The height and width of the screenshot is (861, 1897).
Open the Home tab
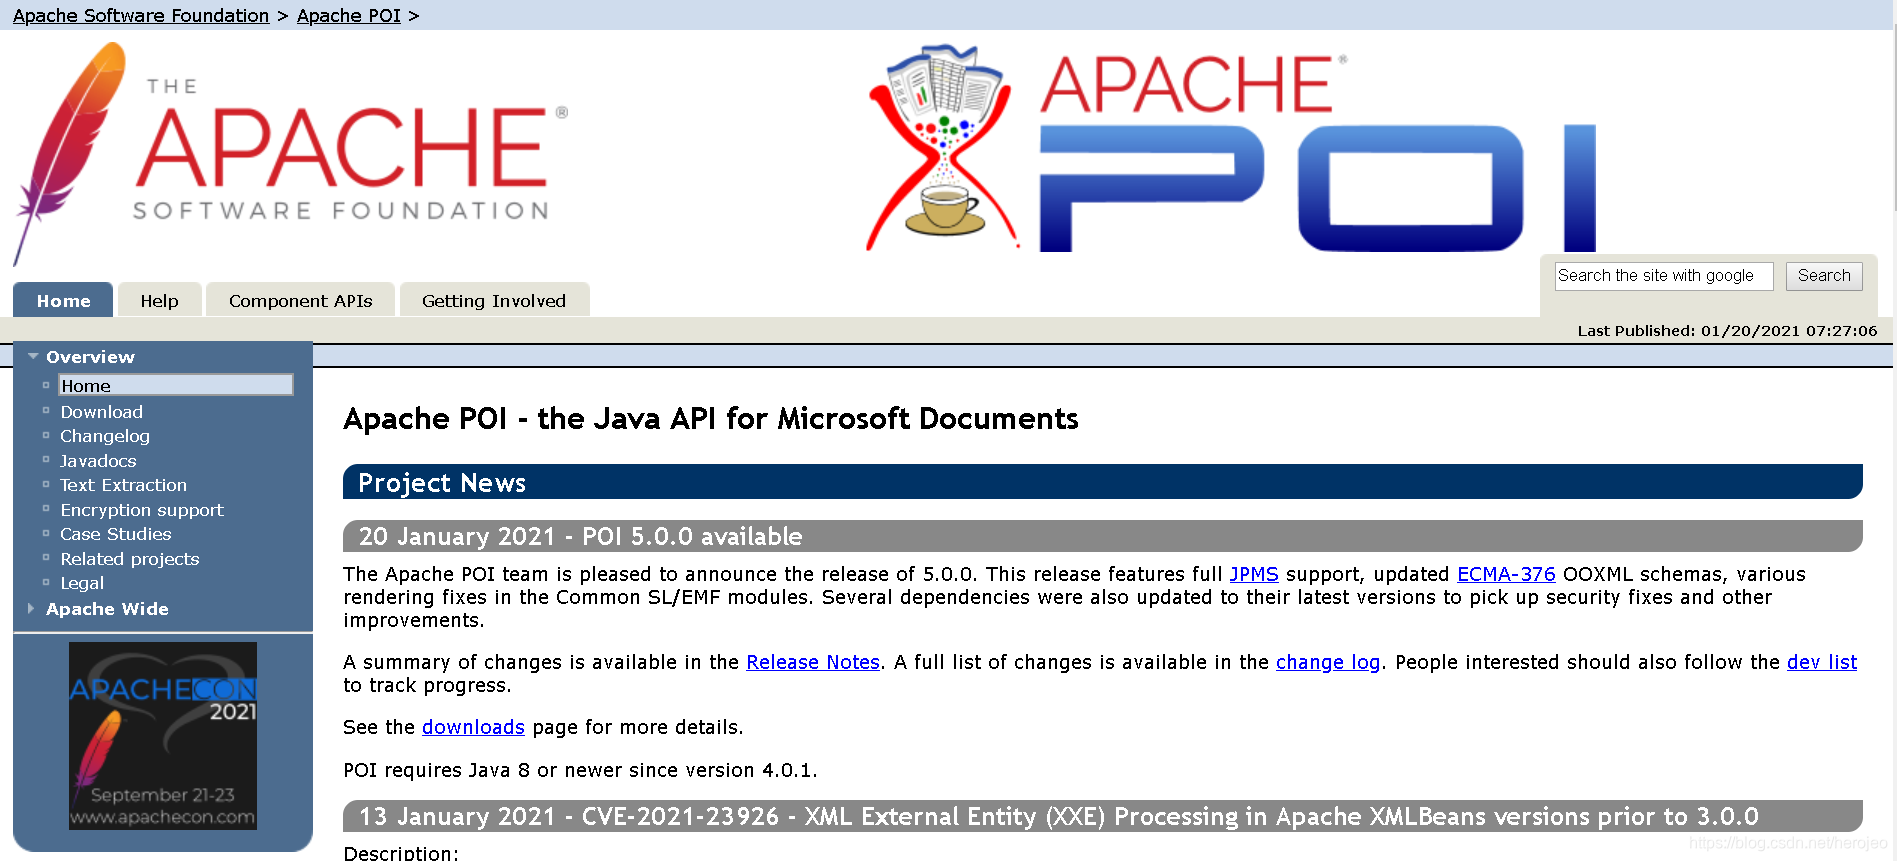click(x=63, y=300)
